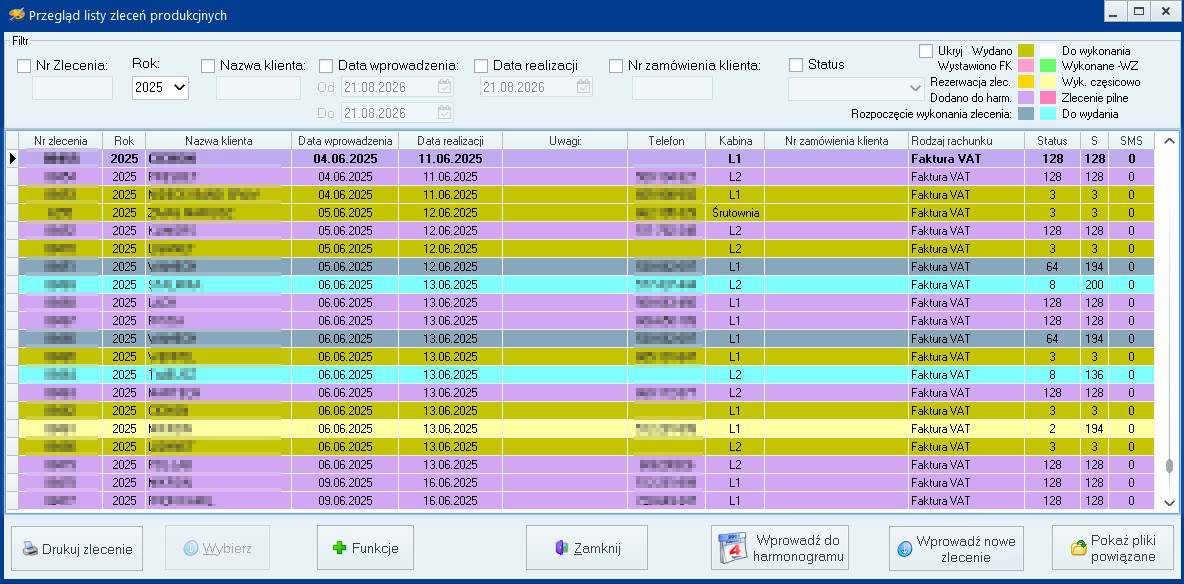This screenshot has height=584, width=1184.
Task: Select the Śrutownia cabin order row
Action: click(x=580, y=213)
